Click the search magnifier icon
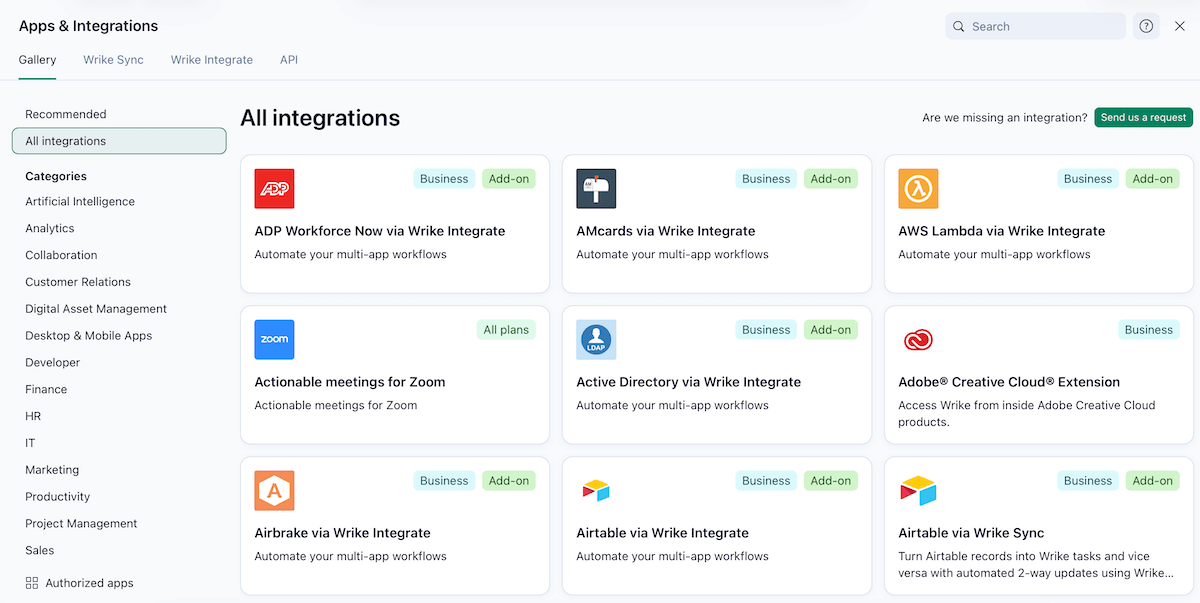The image size is (1200, 603). (x=958, y=26)
